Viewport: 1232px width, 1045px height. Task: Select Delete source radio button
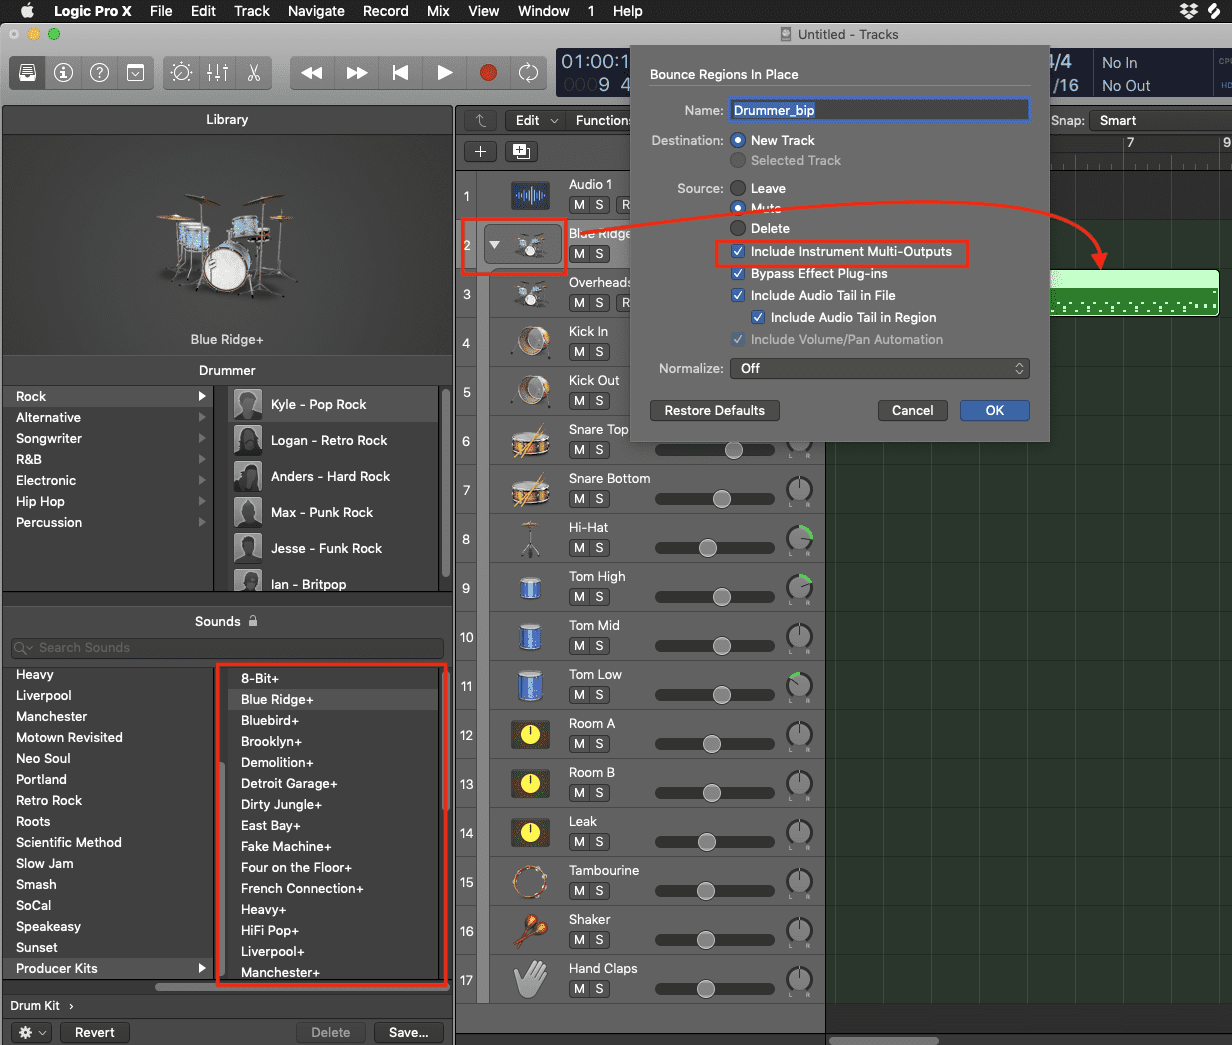click(738, 228)
